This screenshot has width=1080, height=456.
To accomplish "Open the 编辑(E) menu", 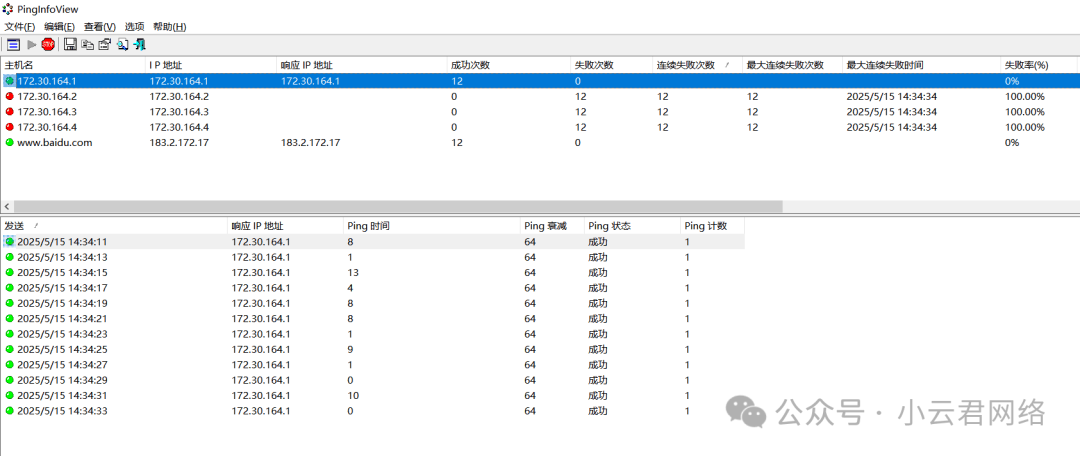I will coord(59,27).
